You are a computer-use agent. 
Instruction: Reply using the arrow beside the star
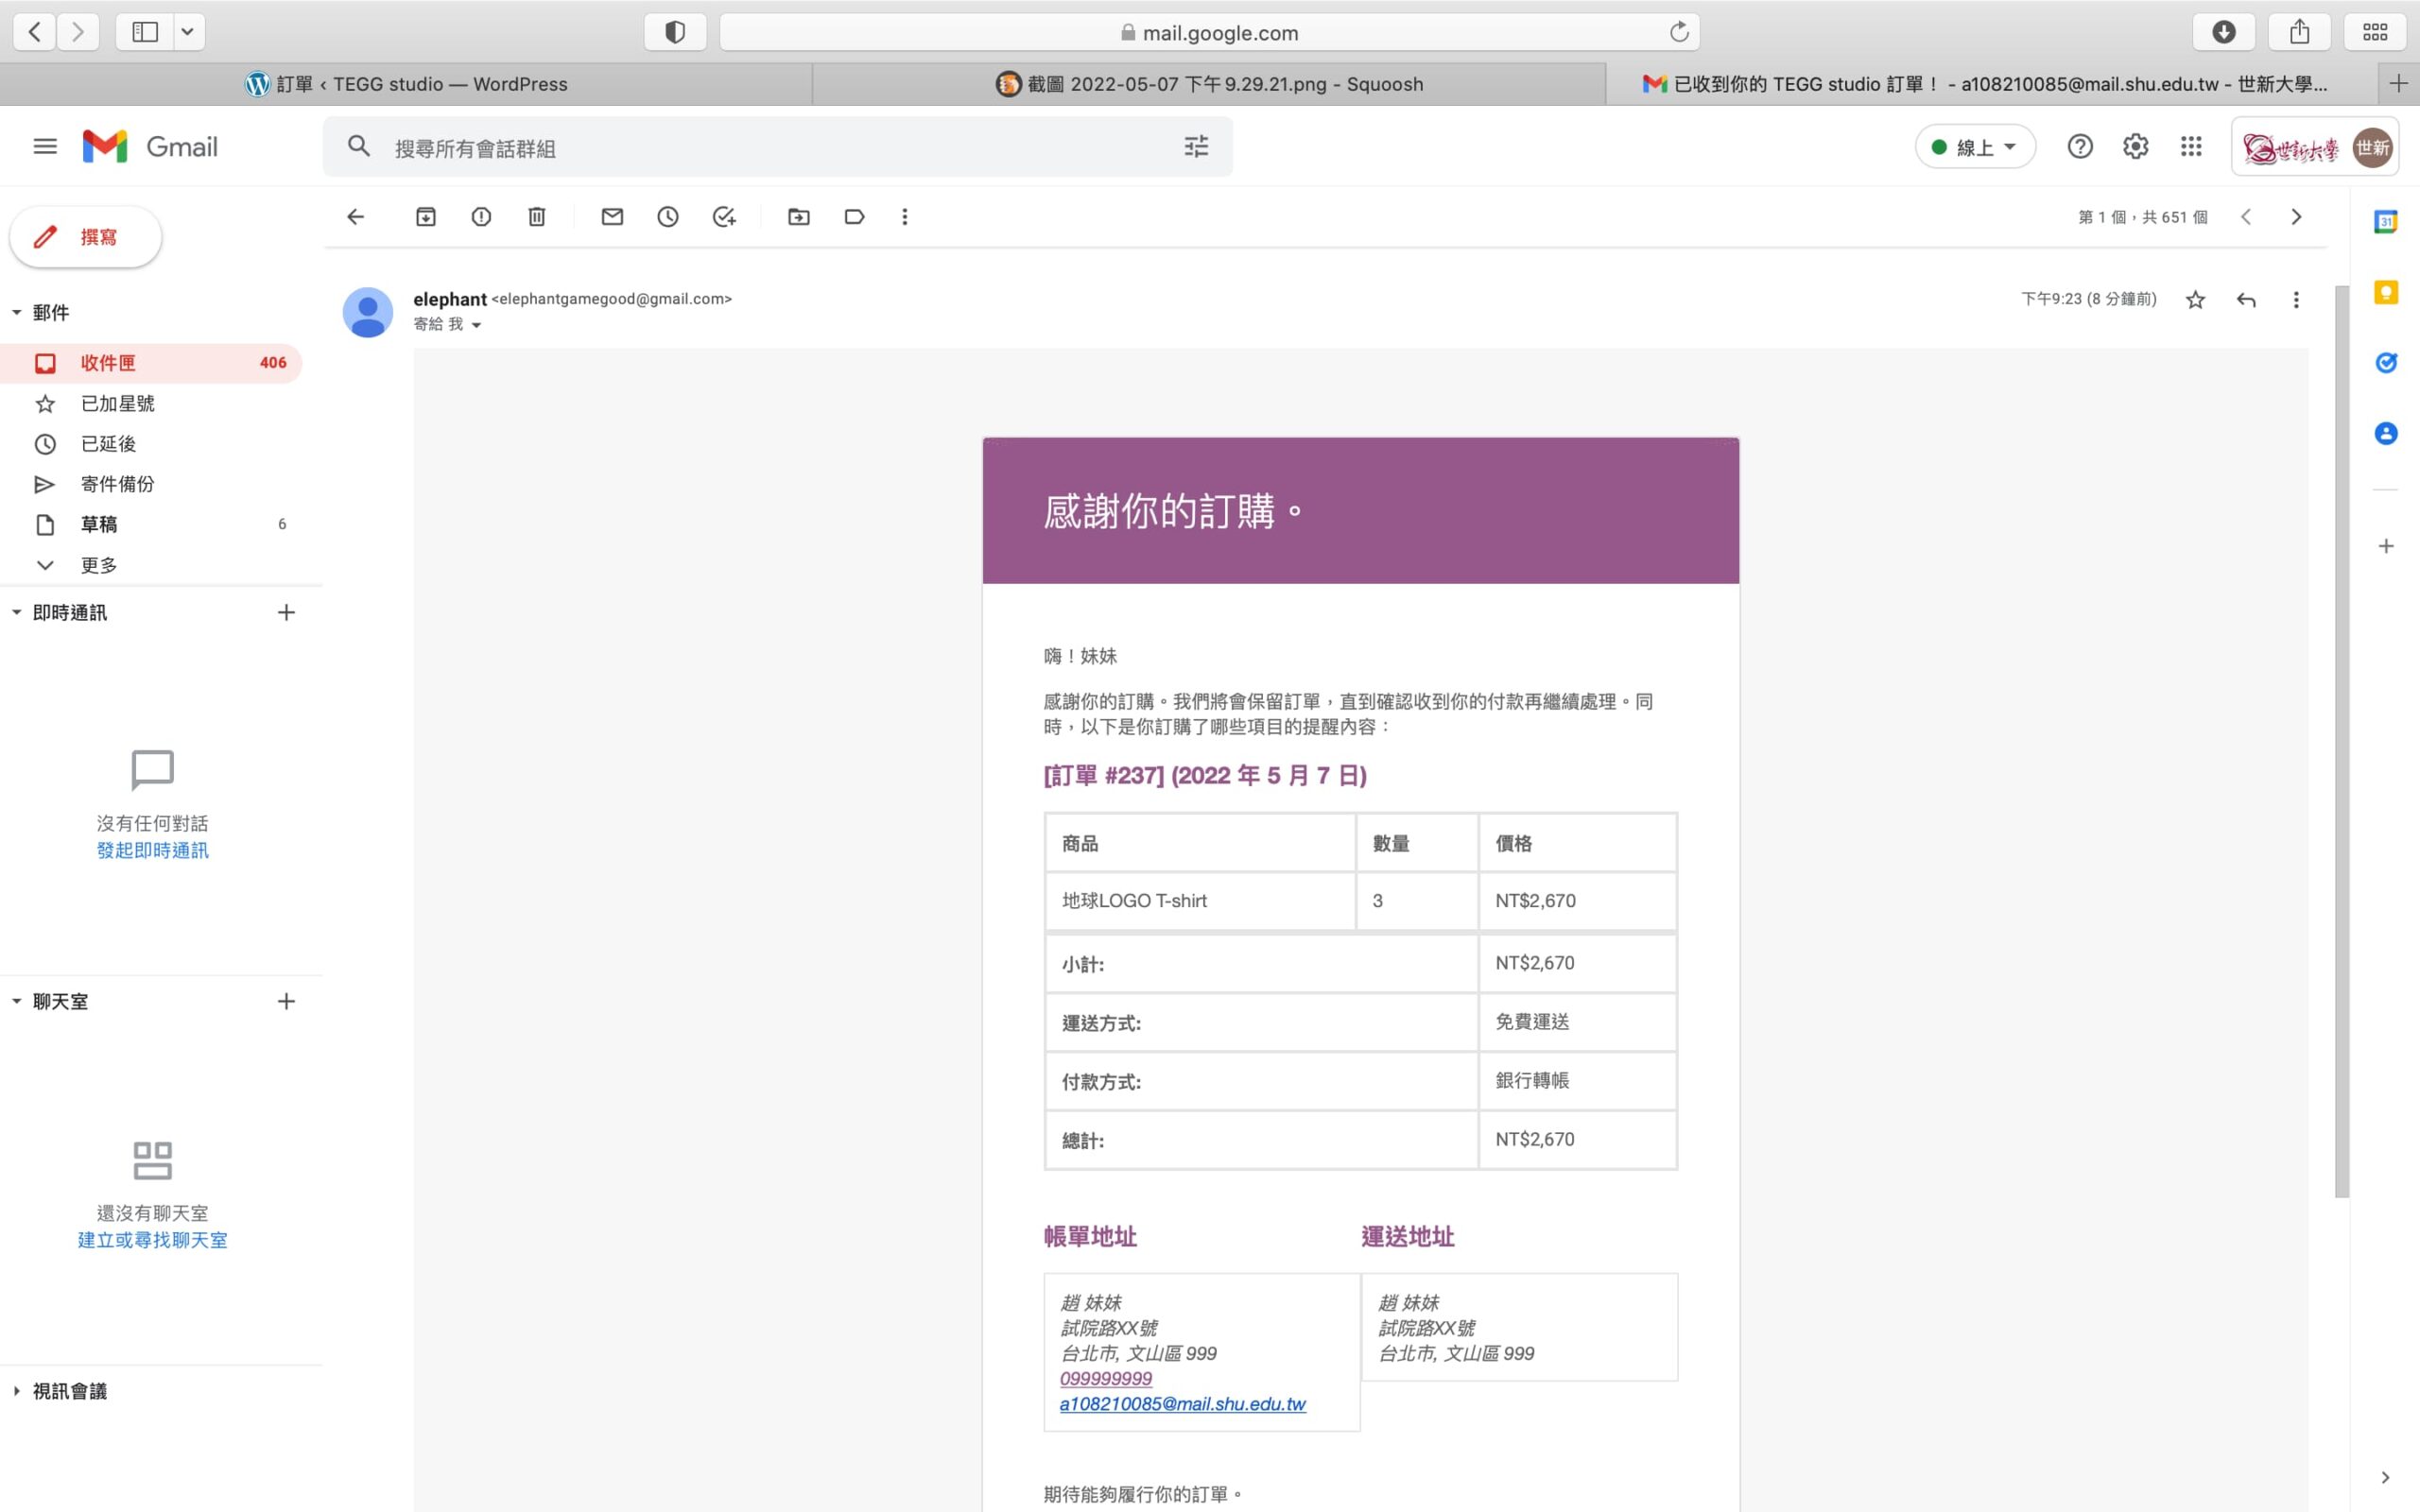click(2246, 300)
